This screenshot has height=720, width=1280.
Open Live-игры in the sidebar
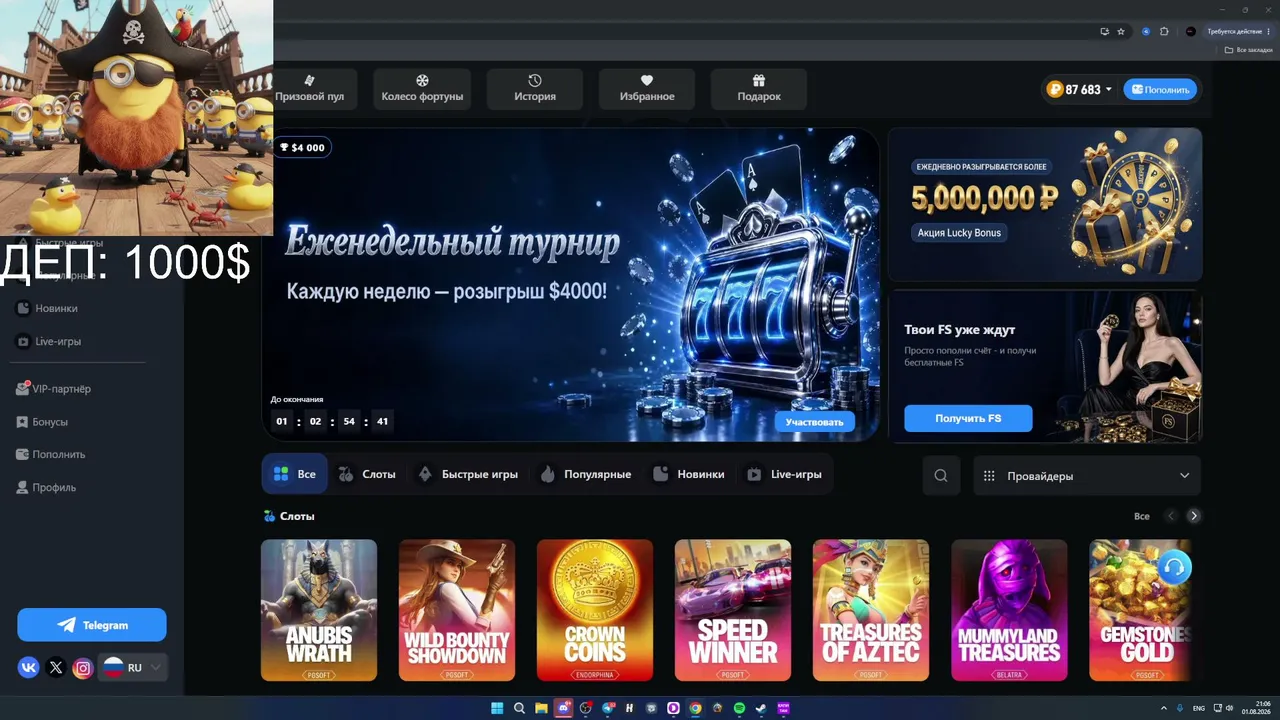(x=50, y=341)
